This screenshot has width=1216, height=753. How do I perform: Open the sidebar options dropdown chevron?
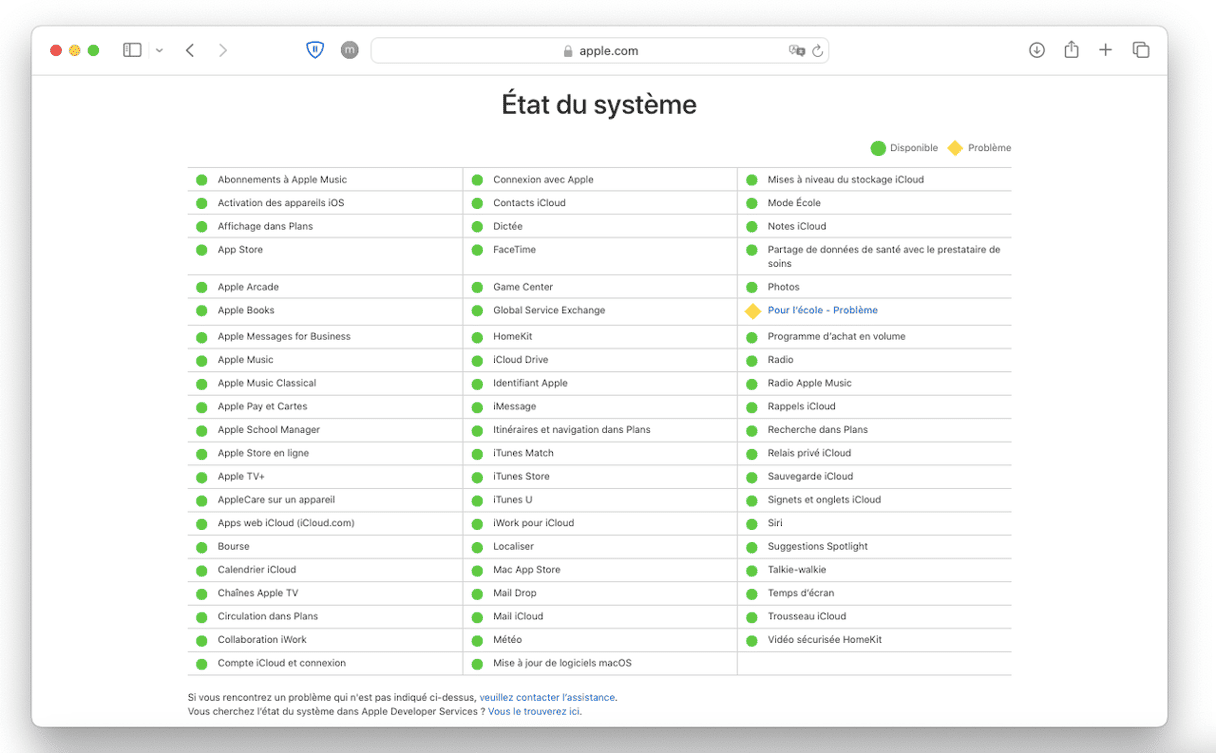click(x=159, y=50)
